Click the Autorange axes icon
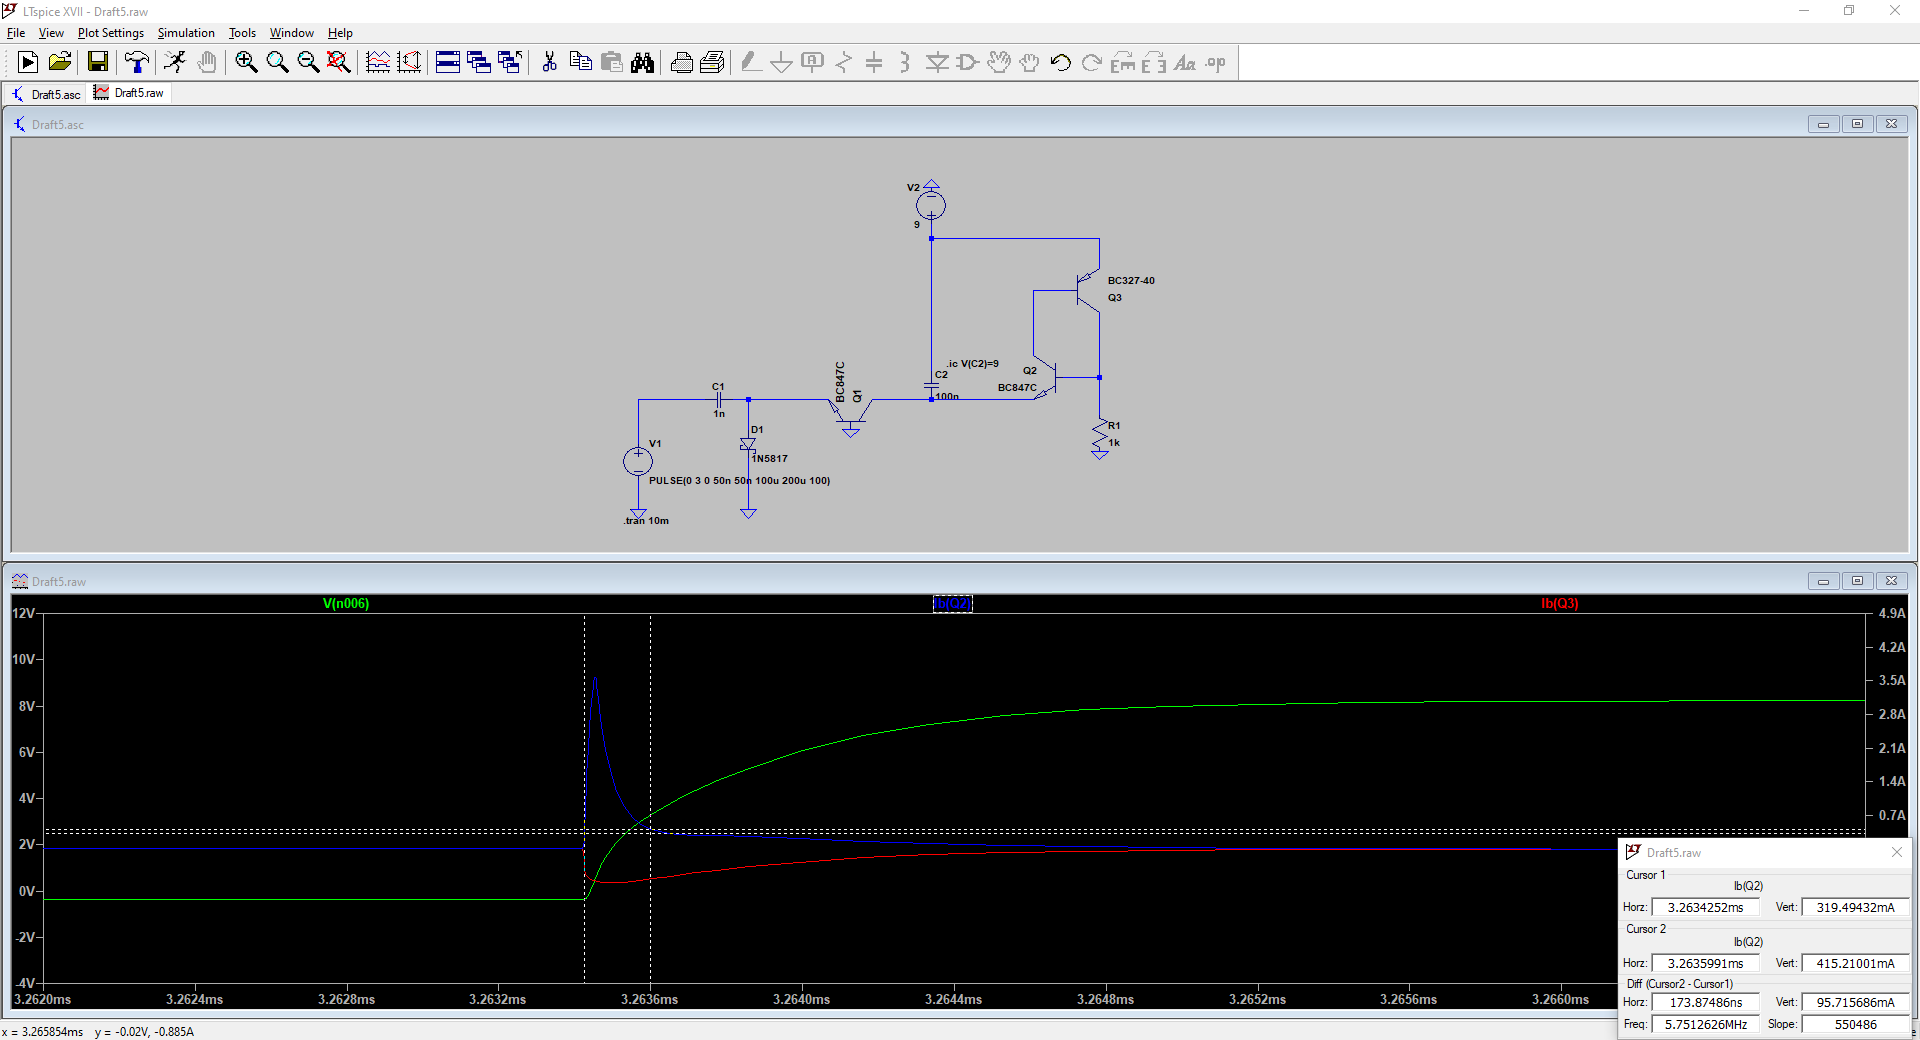 pos(409,62)
